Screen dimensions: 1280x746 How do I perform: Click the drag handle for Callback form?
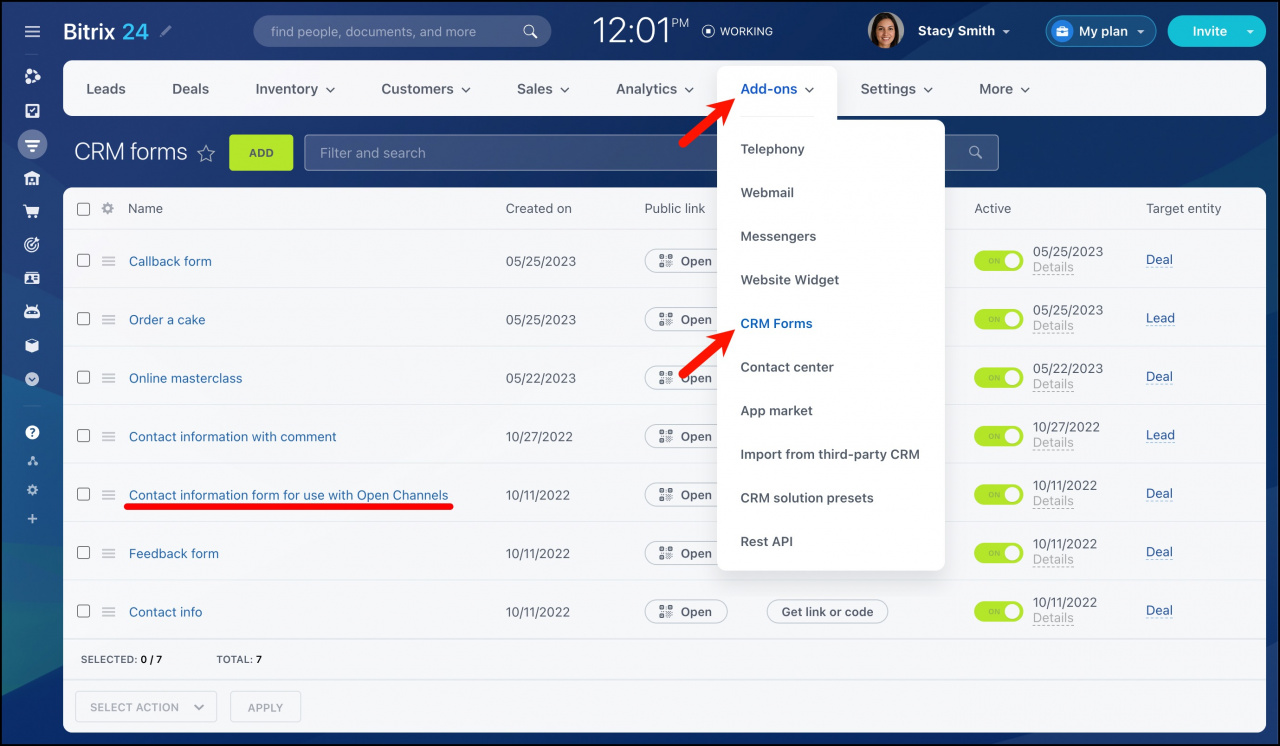(109, 261)
